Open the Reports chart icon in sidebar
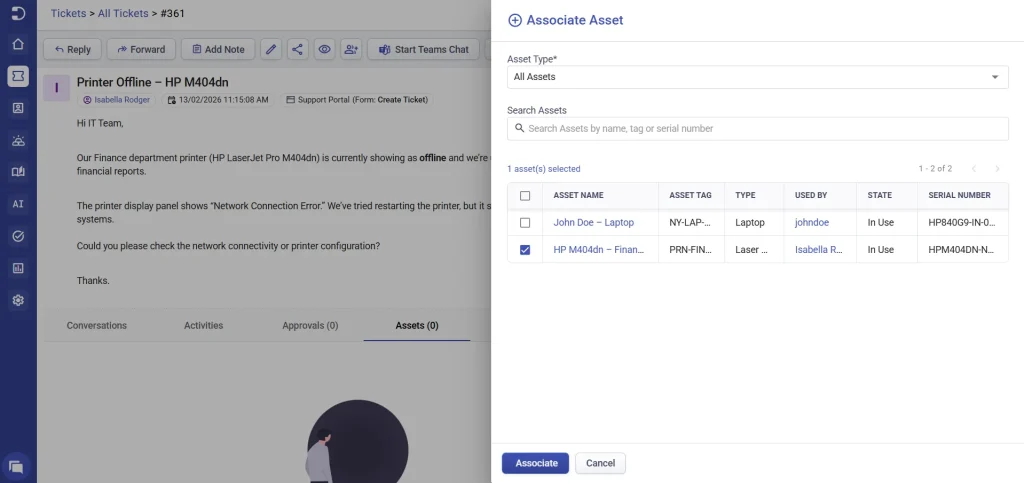The image size is (1024, 483). [x=18, y=268]
